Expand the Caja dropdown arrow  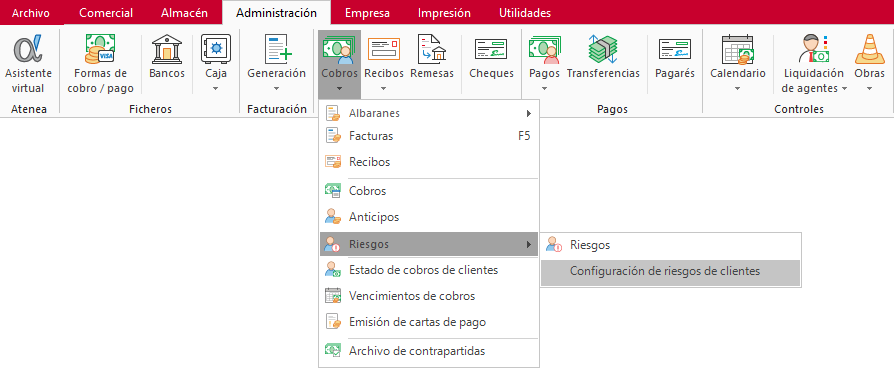[x=216, y=88]
